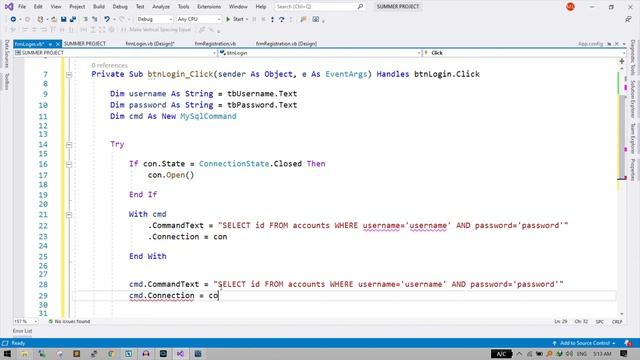Viewport: 640px width, 360px height.
Task: Close the App.config preview tab
Action: 617,44
